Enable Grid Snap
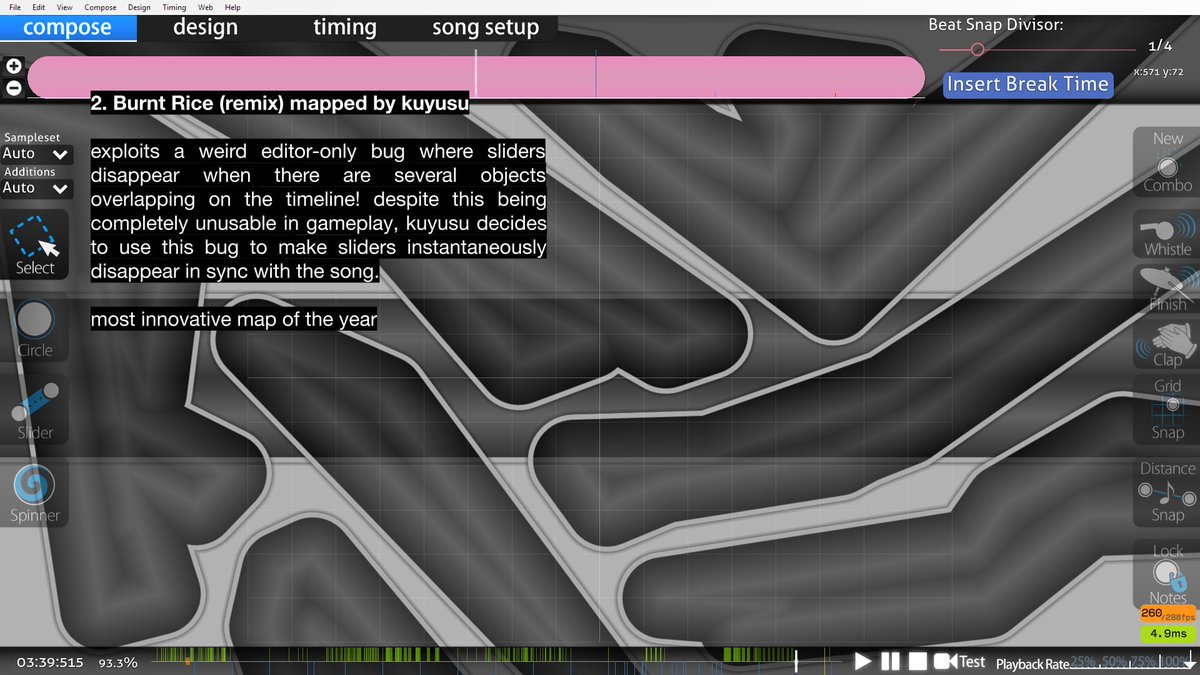Screen dimensions: 1200x675 point(1167,410)
